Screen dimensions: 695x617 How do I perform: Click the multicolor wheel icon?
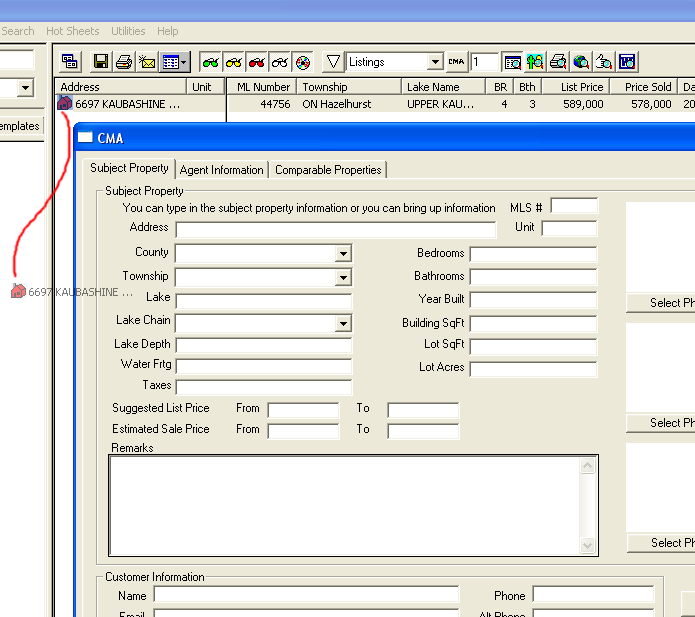point(303,62)
